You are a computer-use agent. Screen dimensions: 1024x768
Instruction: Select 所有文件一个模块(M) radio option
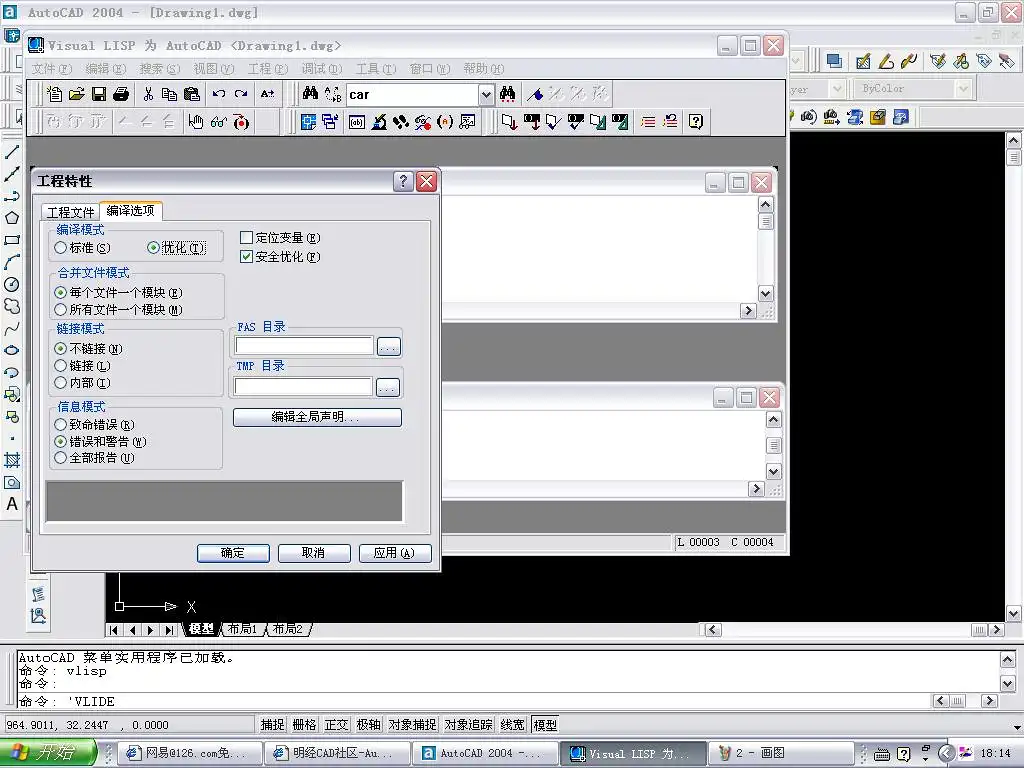click(x=118, y=310)
